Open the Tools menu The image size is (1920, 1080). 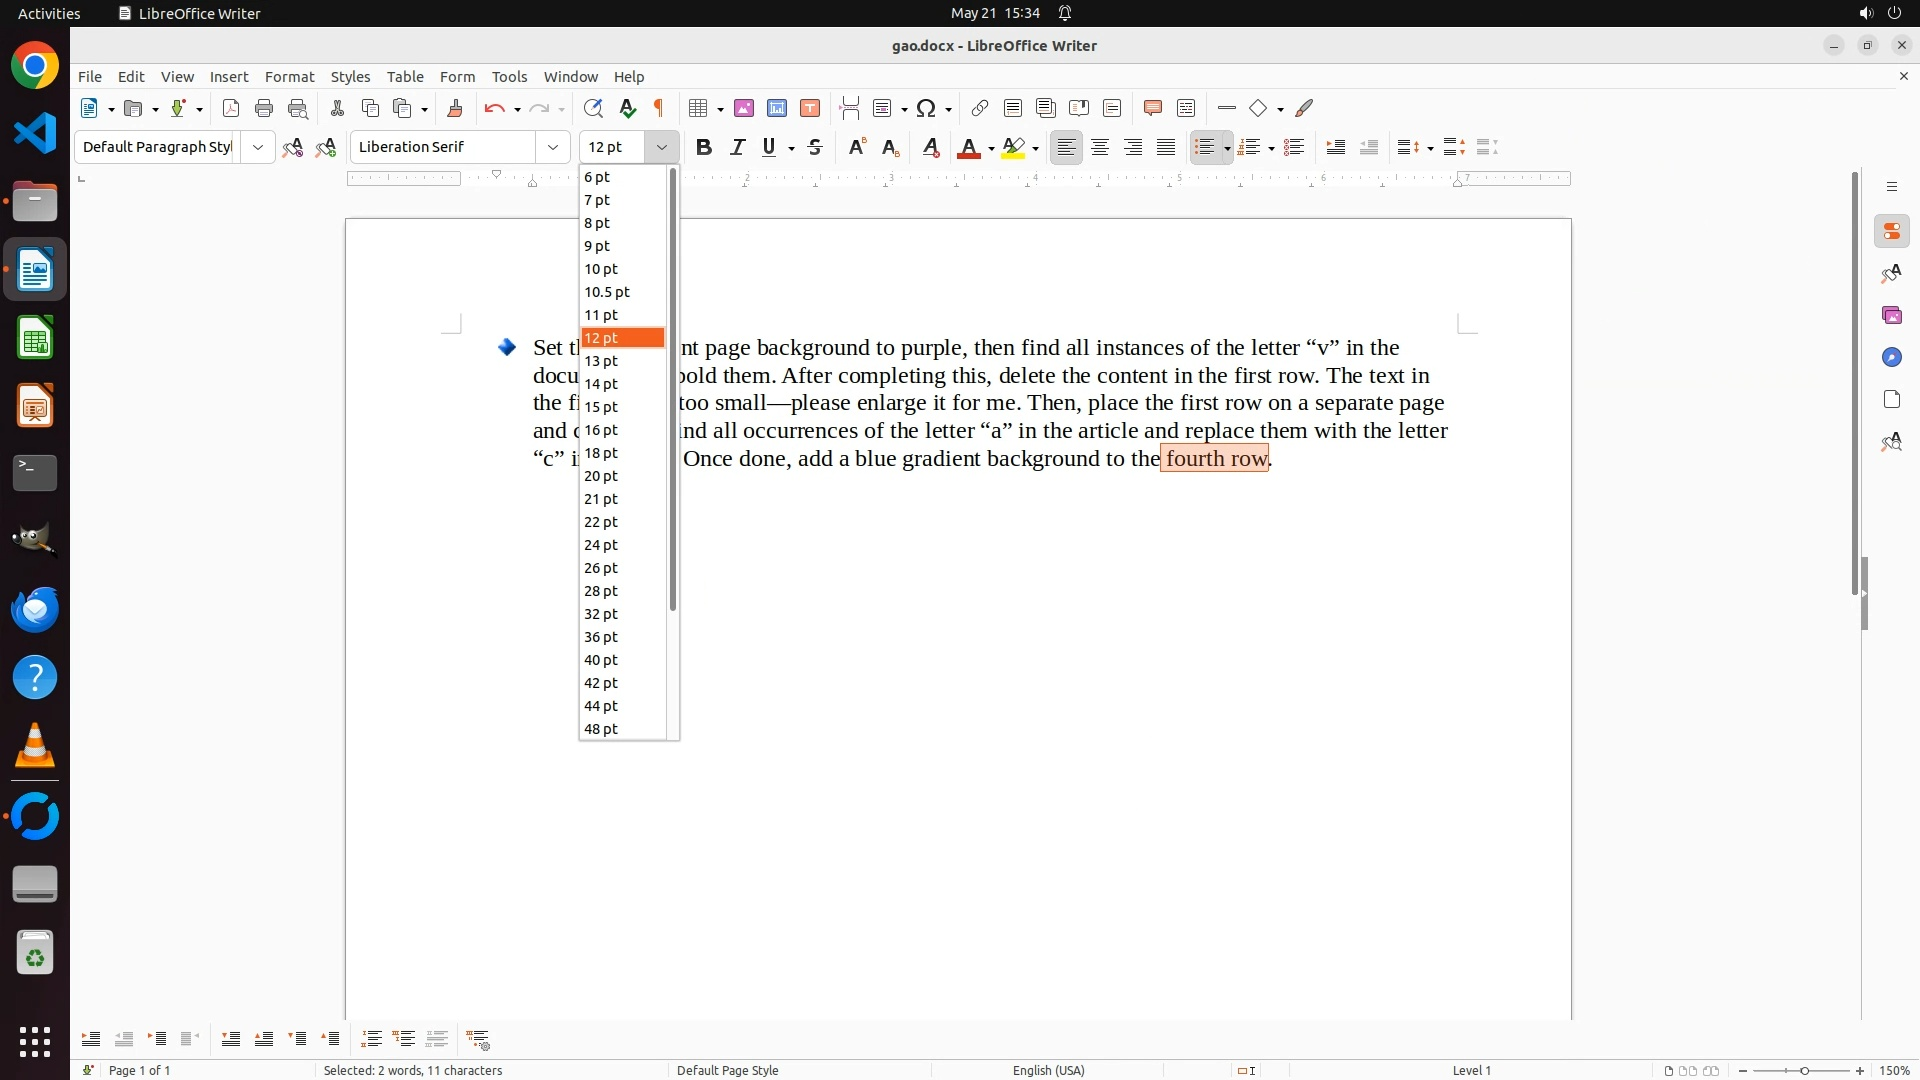pos(509,76)
